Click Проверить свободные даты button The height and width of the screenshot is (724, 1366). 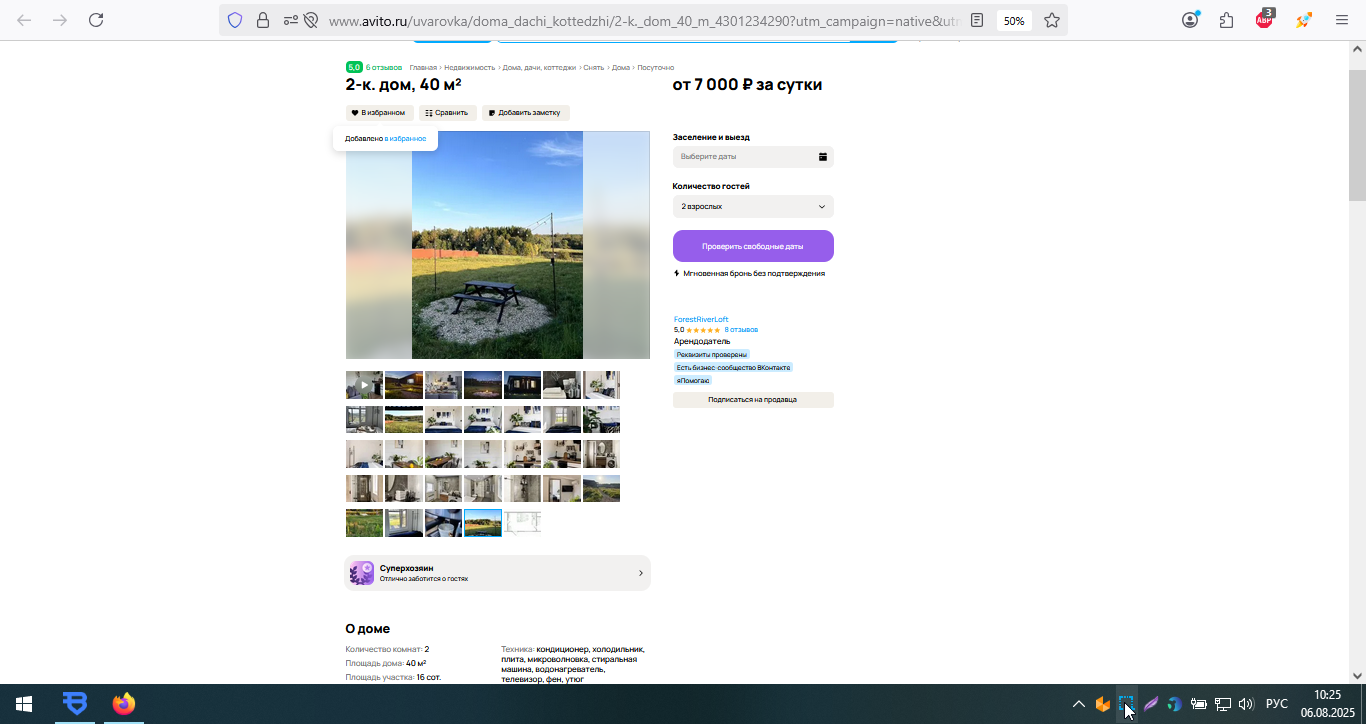point(753,246)
